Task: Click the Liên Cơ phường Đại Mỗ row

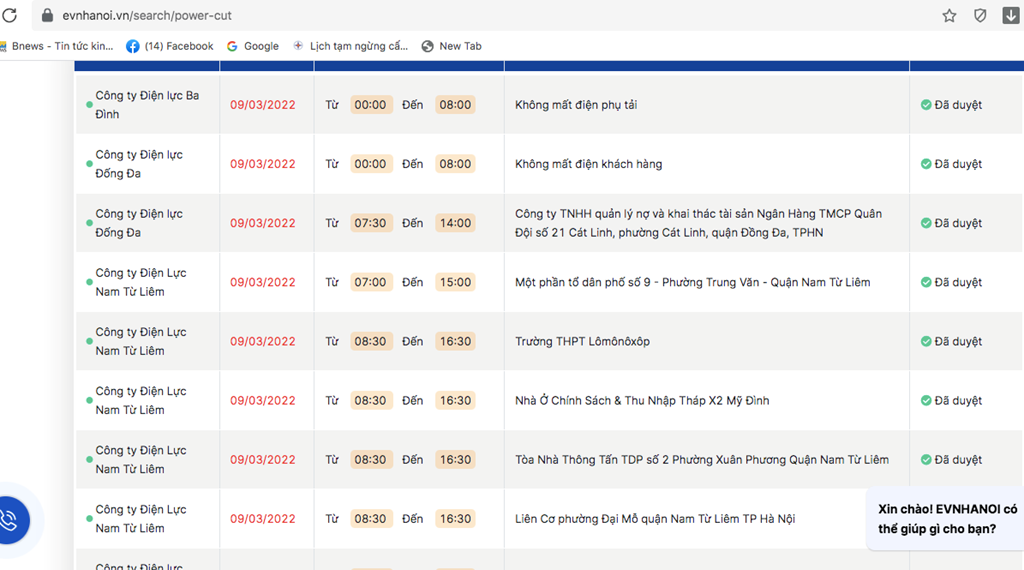Action: tap(549, 519)
